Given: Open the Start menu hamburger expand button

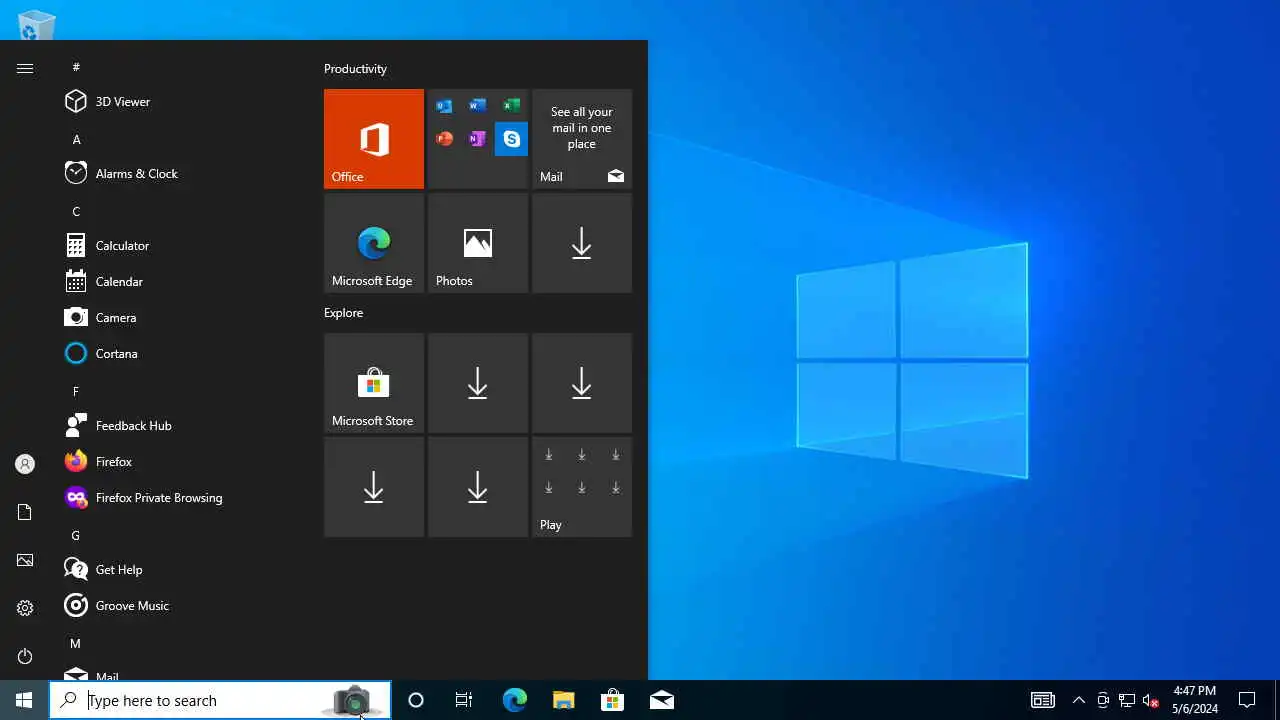Looking at the screenshot, I should (25, 68).
